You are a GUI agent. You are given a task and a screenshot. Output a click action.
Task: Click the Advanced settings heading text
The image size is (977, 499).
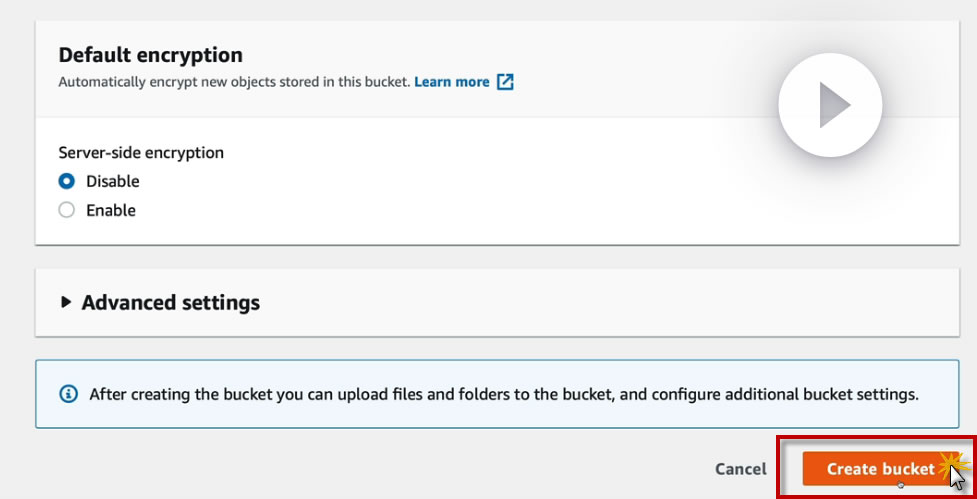click(x=170, y=302)
